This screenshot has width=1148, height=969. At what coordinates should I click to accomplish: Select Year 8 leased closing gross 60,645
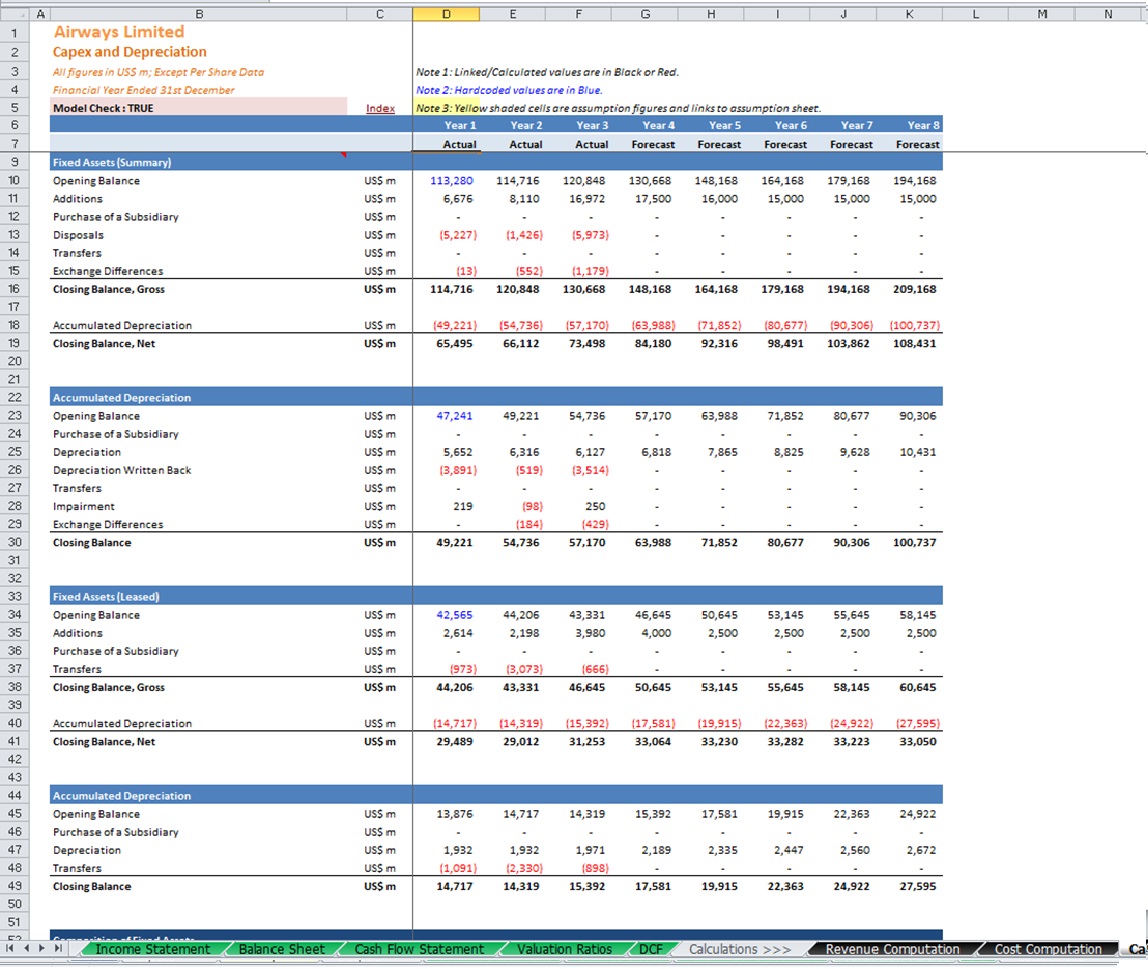pyautogui.click(x=917, y=687)
